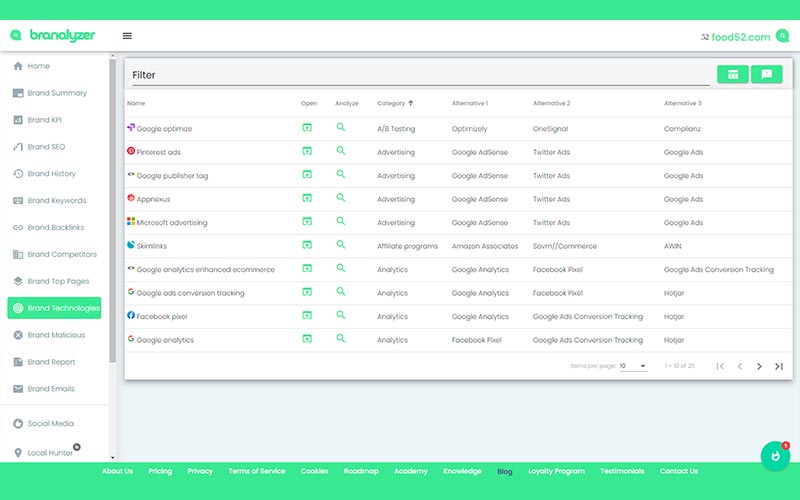Viewport: 800px width, 500px height.
Task: Analyze Facebook pixel magnifier icon
Action: click(341, 315)
